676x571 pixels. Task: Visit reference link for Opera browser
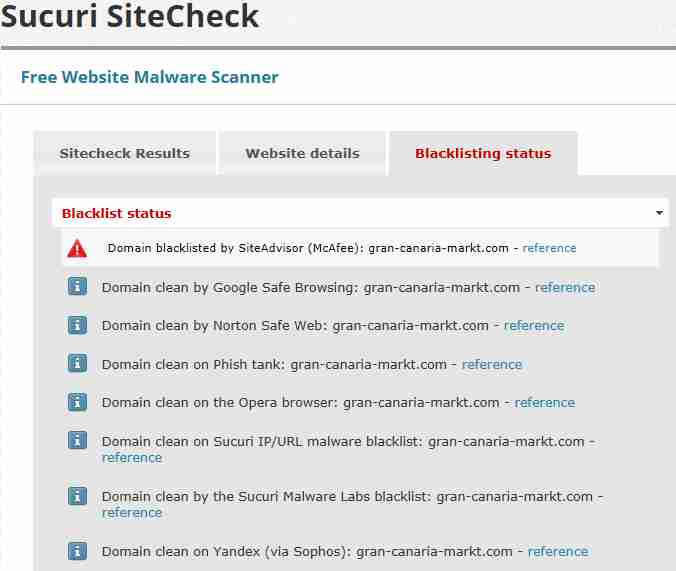tap(545, 402)
